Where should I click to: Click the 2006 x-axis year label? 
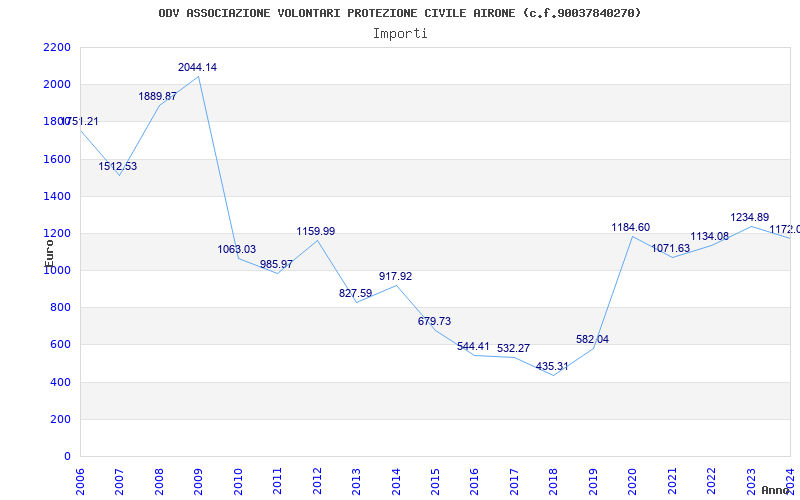coord(80,482)
